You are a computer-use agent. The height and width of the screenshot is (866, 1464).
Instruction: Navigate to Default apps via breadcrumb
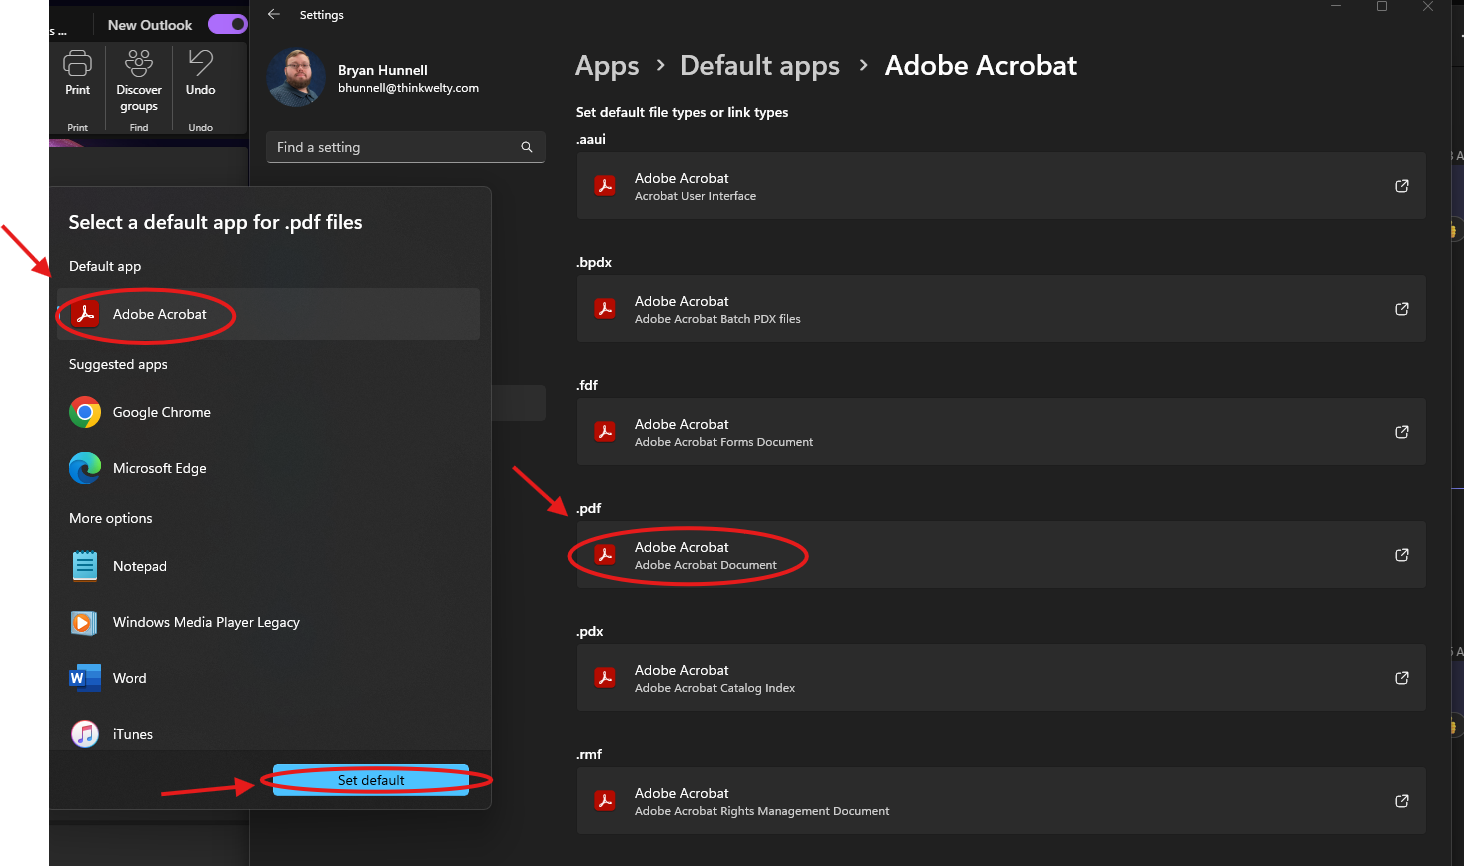[x=759, y=65]
